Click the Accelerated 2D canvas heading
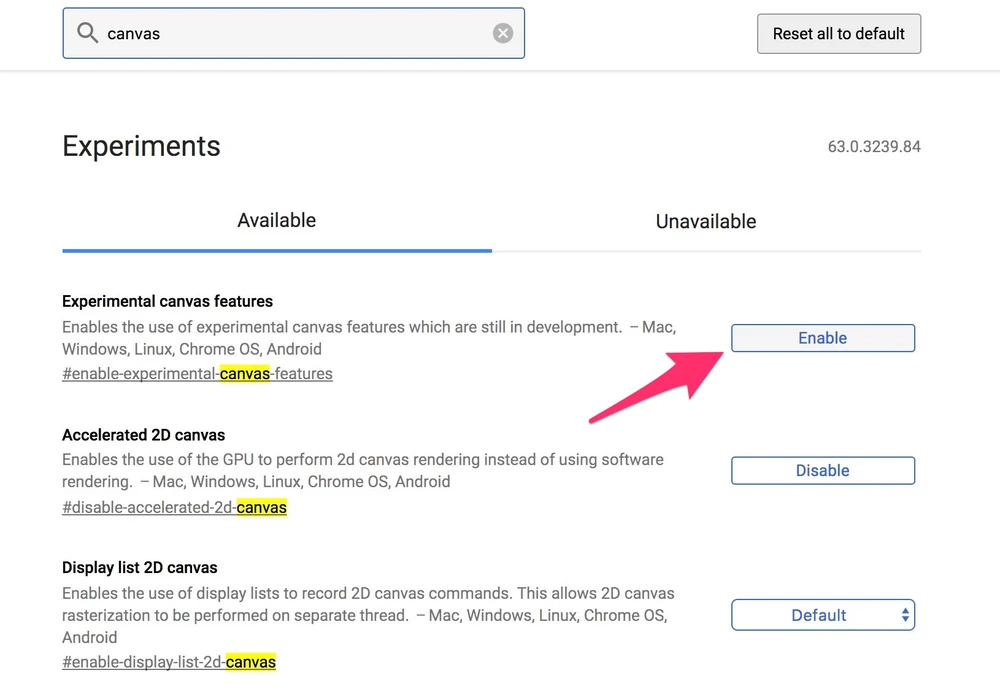The height and width of the screenshot is (697, 1000). tap(143, 435)
